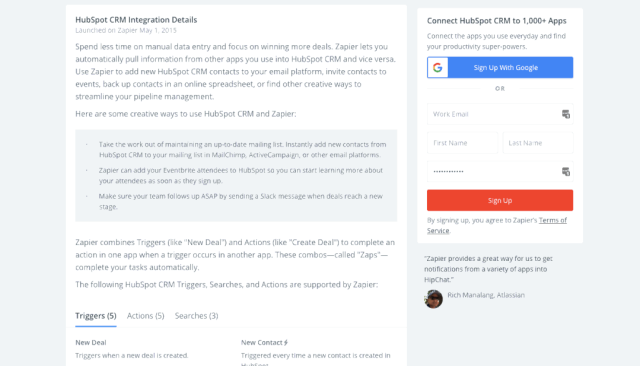Open the Terms of Service link
This screenshot has height=366, width=640.
click(497, 225)
